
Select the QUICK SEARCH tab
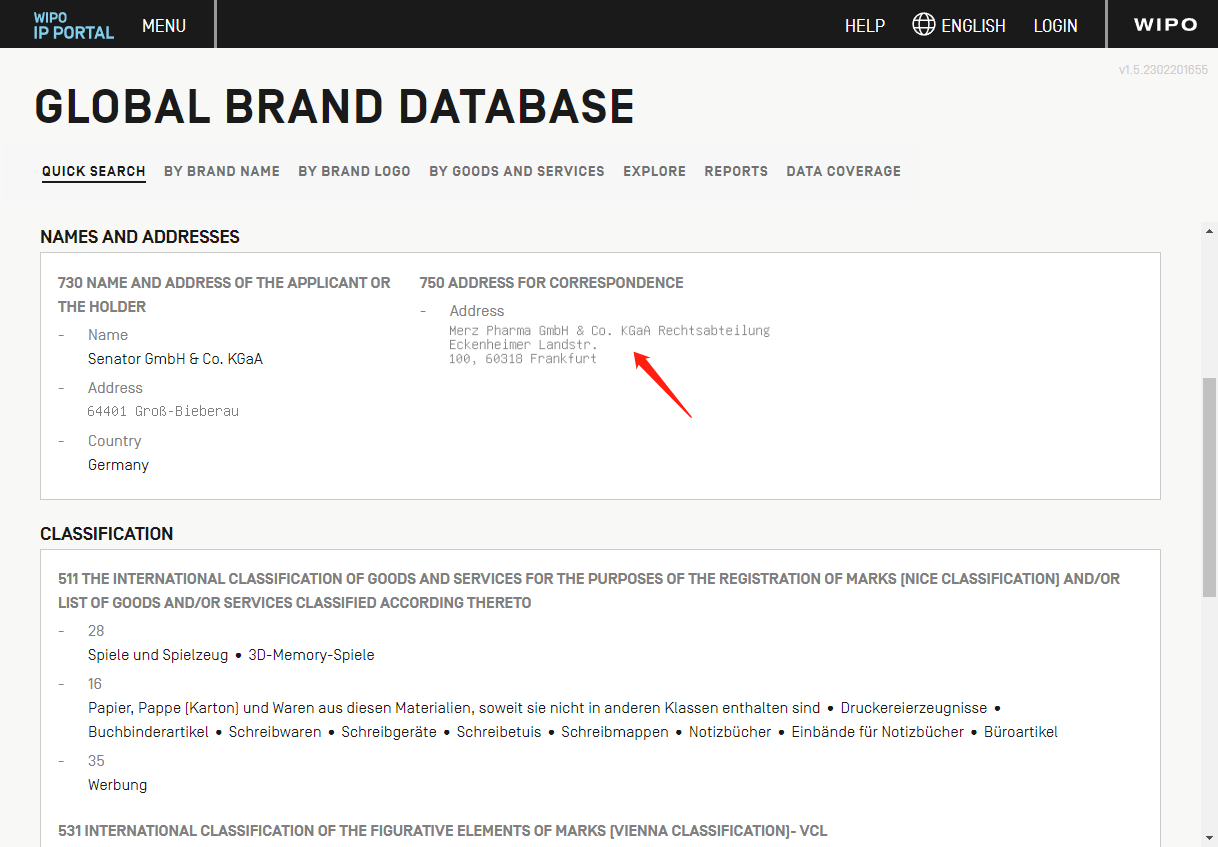click(x=94, y=171)
